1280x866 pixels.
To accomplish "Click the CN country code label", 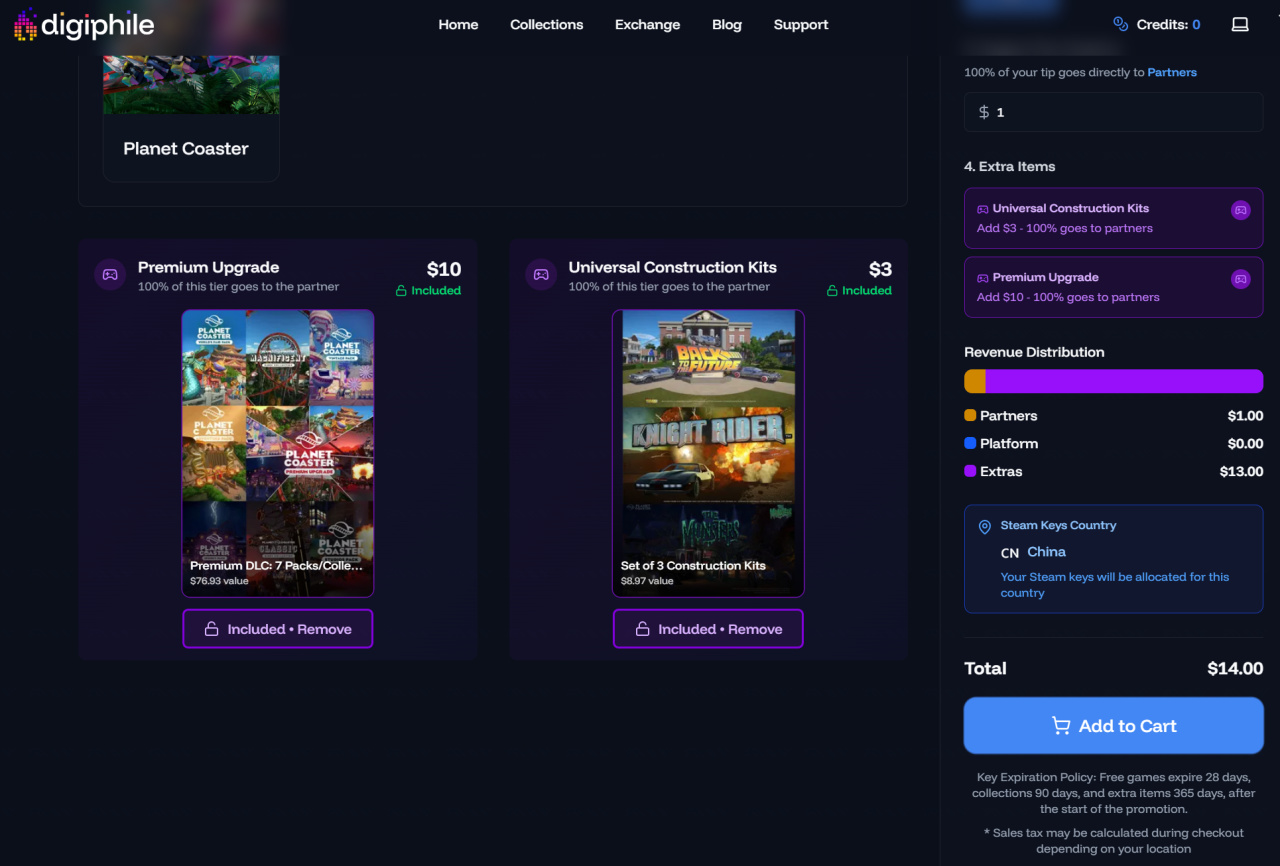I will (x=1010, y=553).
